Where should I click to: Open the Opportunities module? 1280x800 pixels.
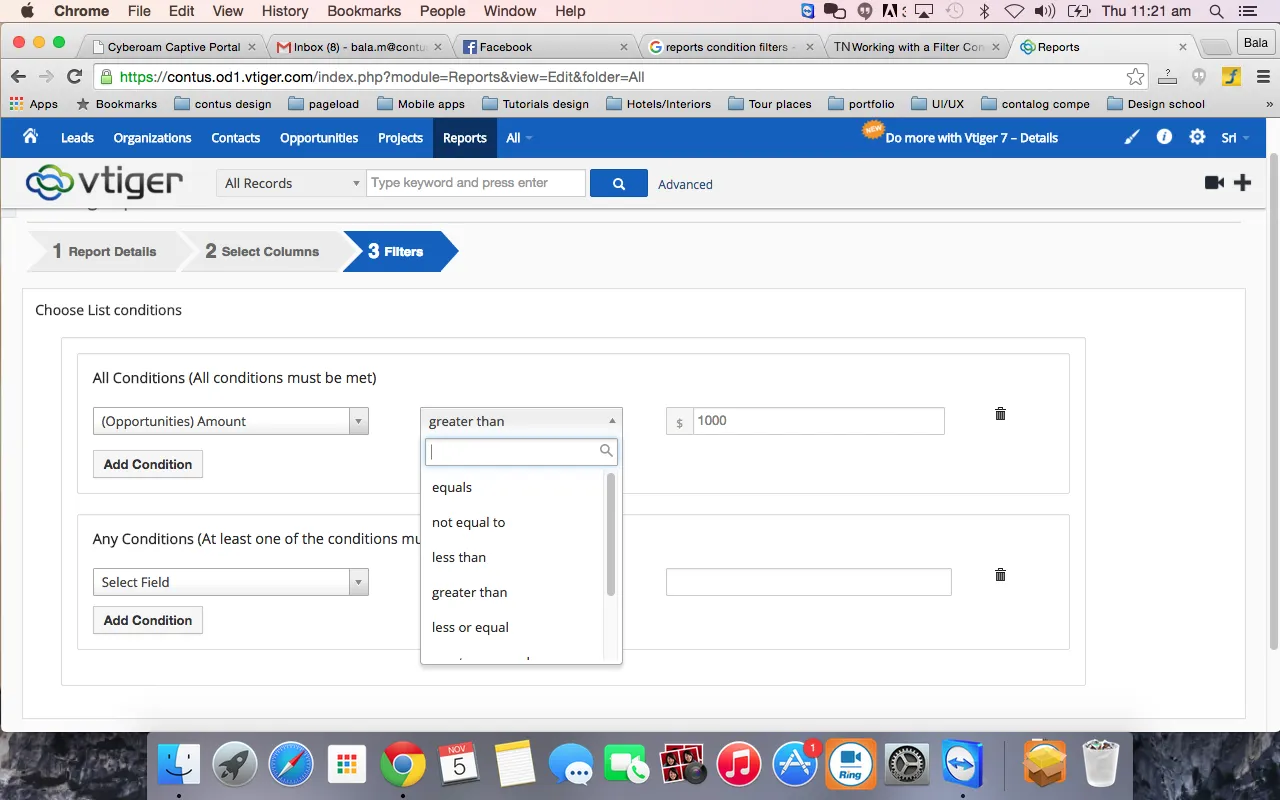(x=319, y=138)
